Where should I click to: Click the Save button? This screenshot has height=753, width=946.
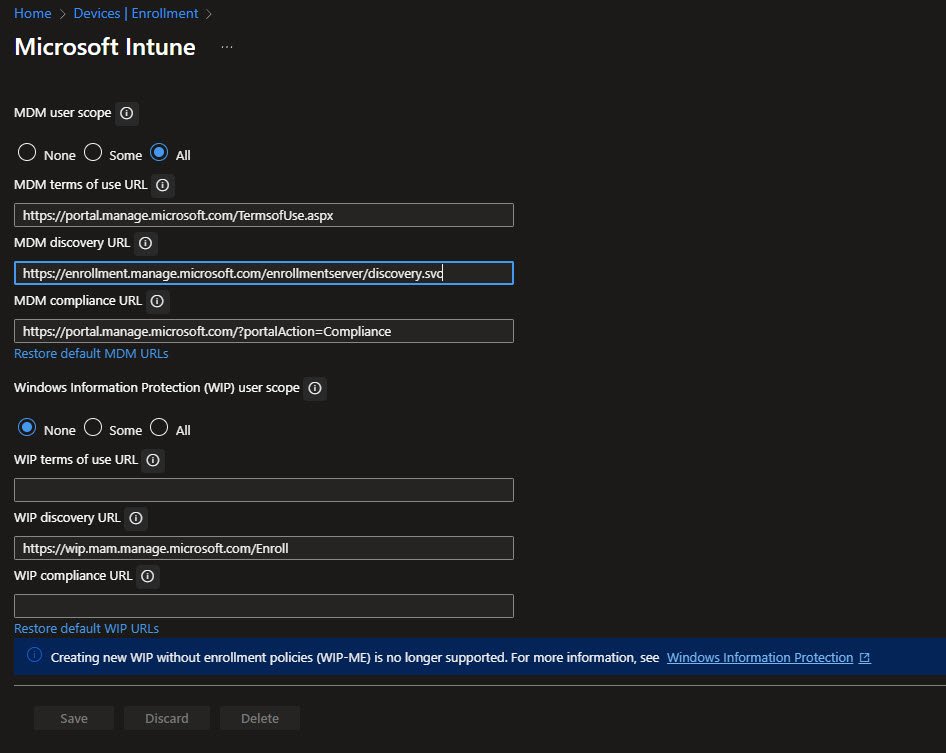pyautogui.click(x=74, y=718)
